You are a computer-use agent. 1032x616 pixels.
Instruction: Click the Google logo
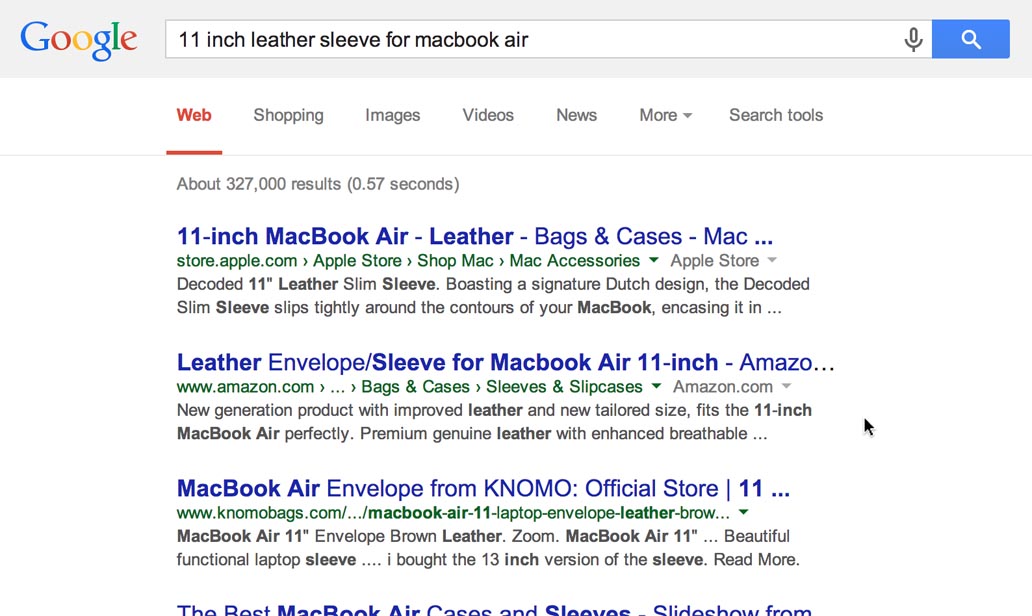coord(78,39)
